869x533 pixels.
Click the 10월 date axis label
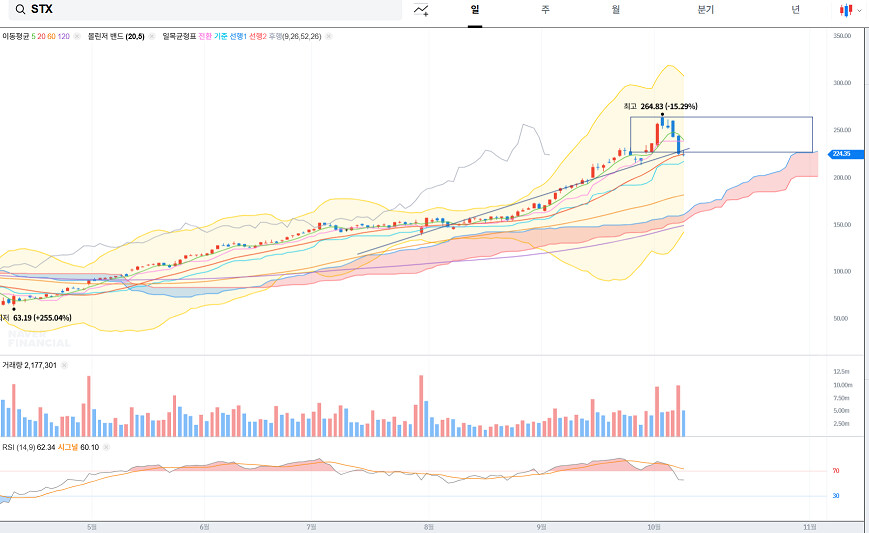(654, 527)
